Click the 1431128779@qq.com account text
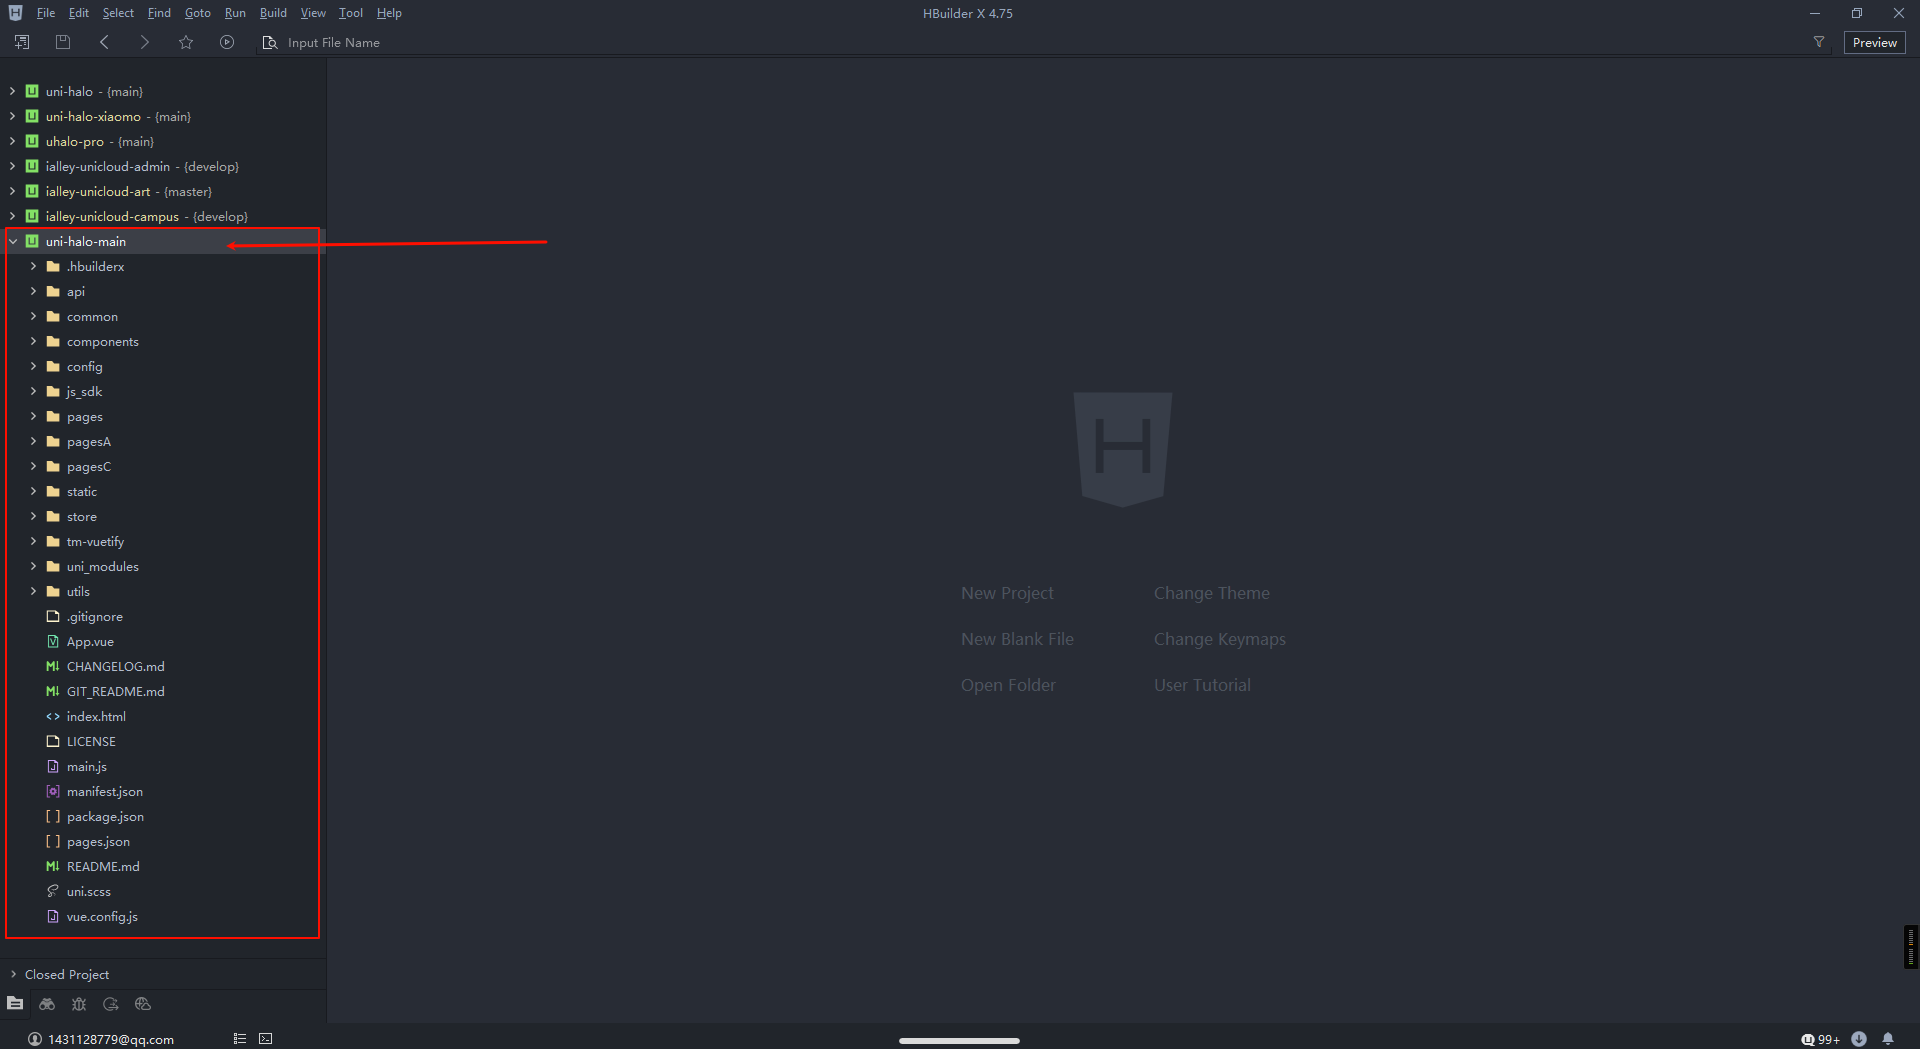The image size is (1920, 1049). (x=111, y=1039)
